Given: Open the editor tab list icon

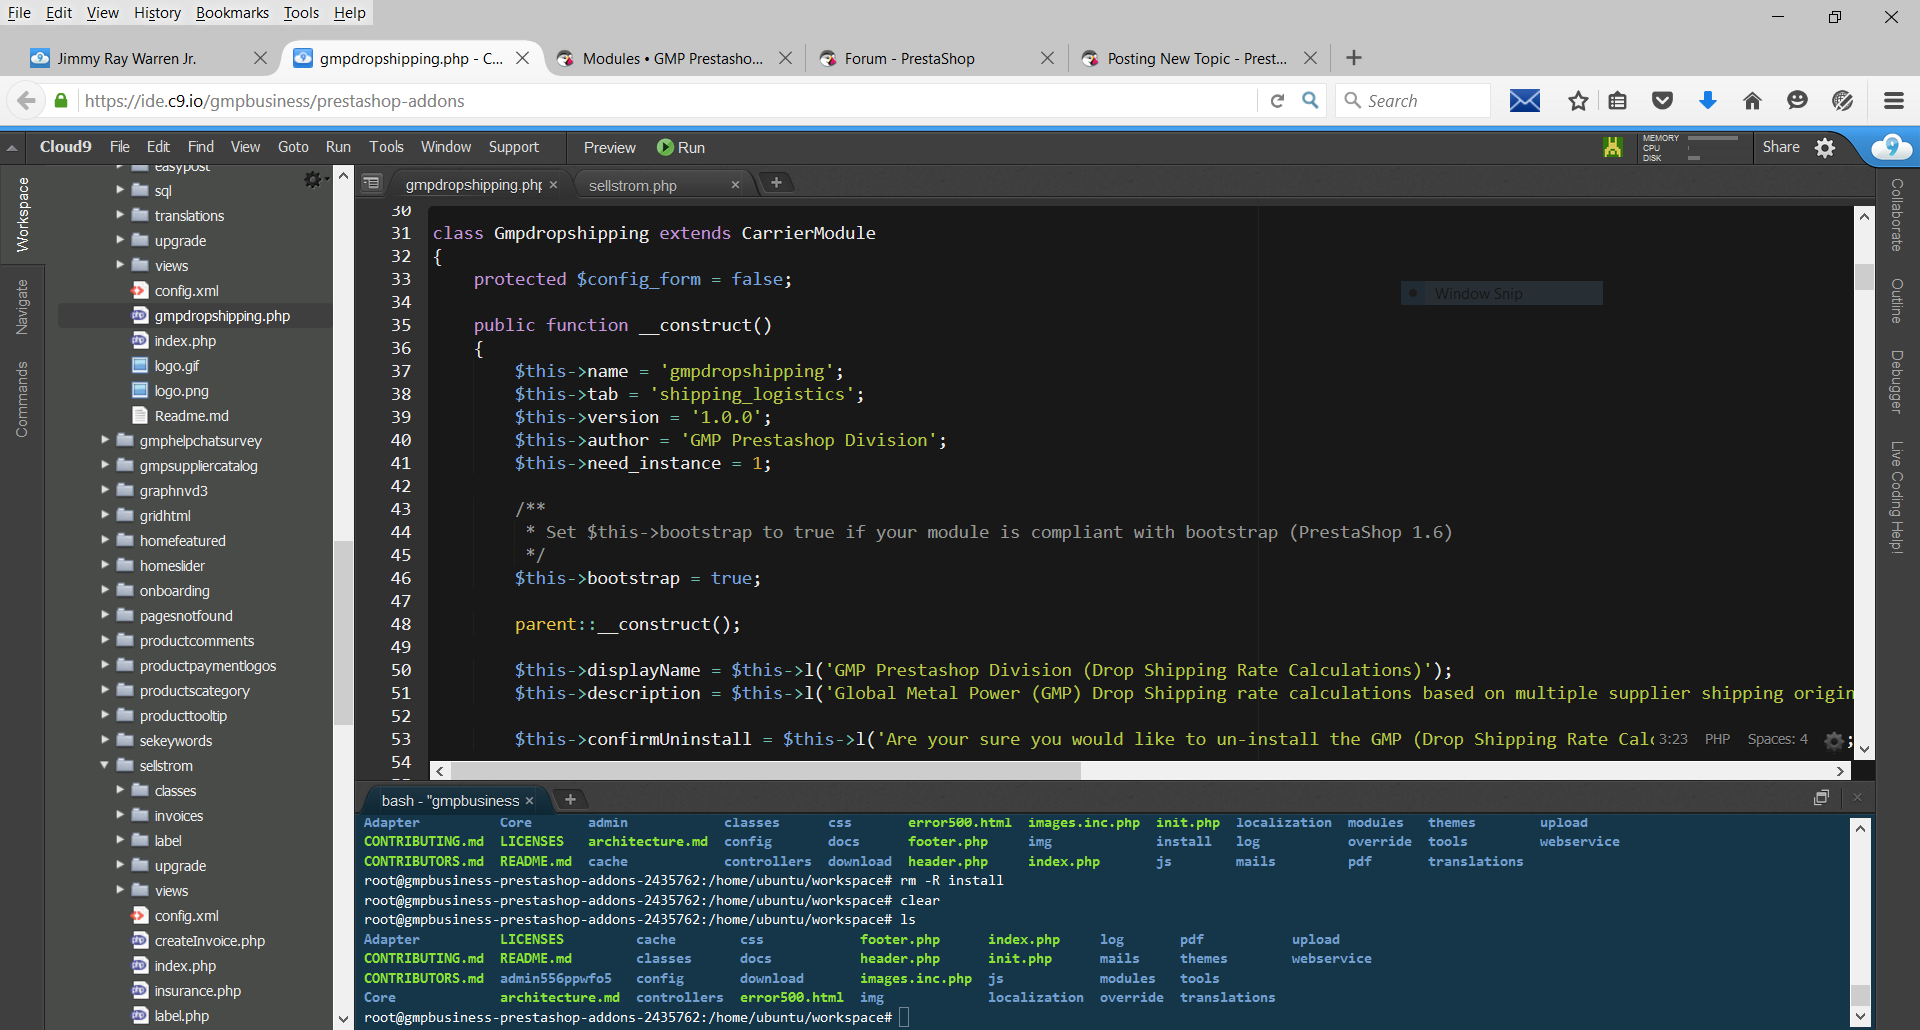Looking at the screenshot, I should coord(371,183).
